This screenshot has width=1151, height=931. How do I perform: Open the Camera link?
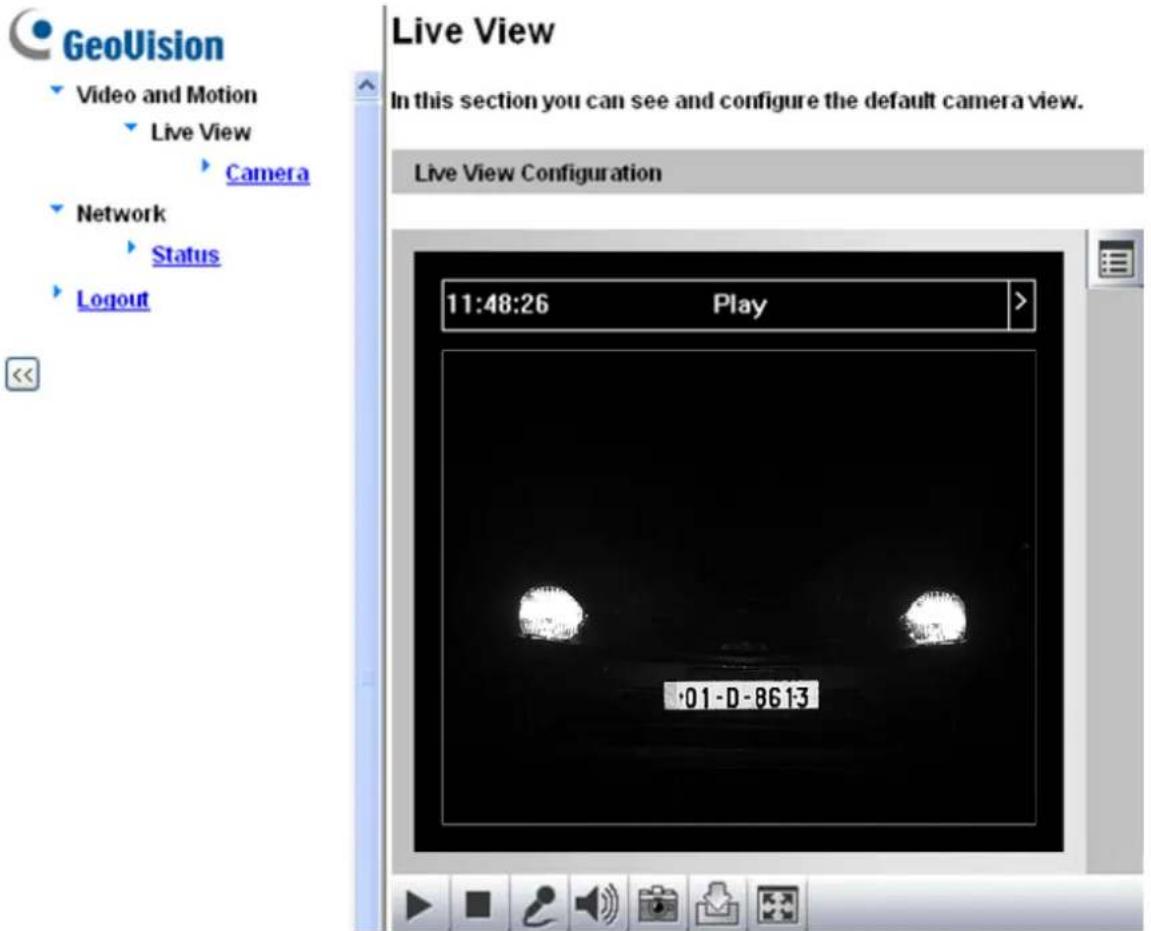267,173
